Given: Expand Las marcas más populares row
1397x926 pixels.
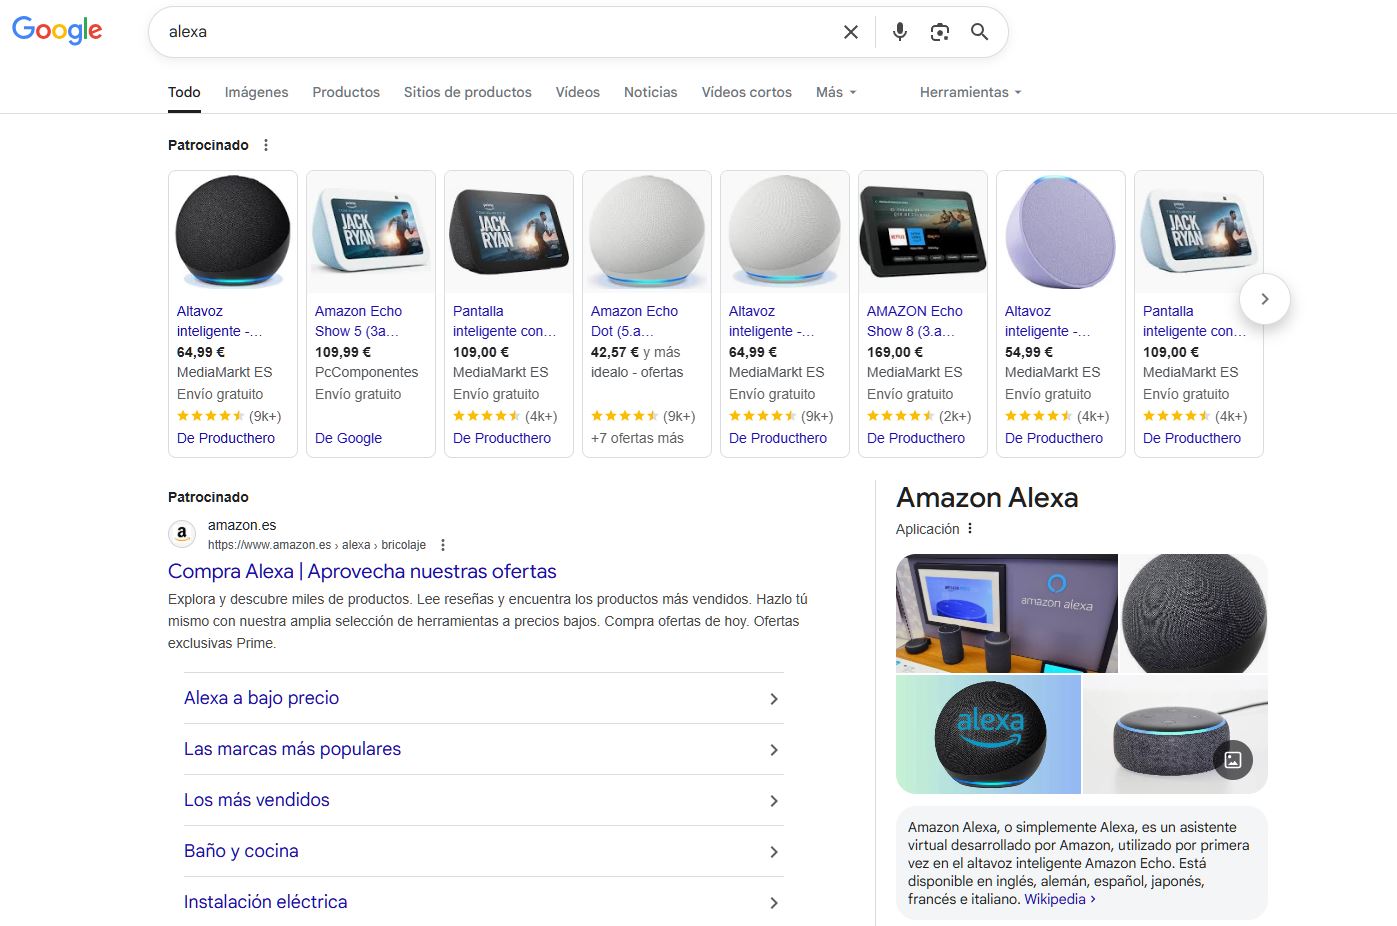Looking at the screenshot, I should point(484,749).
